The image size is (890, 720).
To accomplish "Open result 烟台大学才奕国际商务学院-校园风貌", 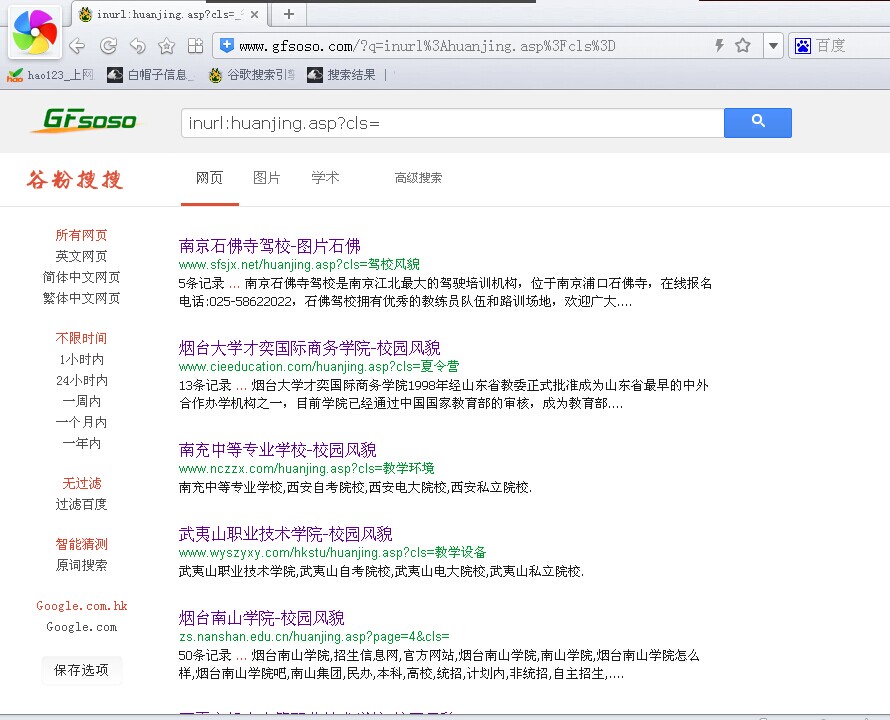I will (309, 348).
